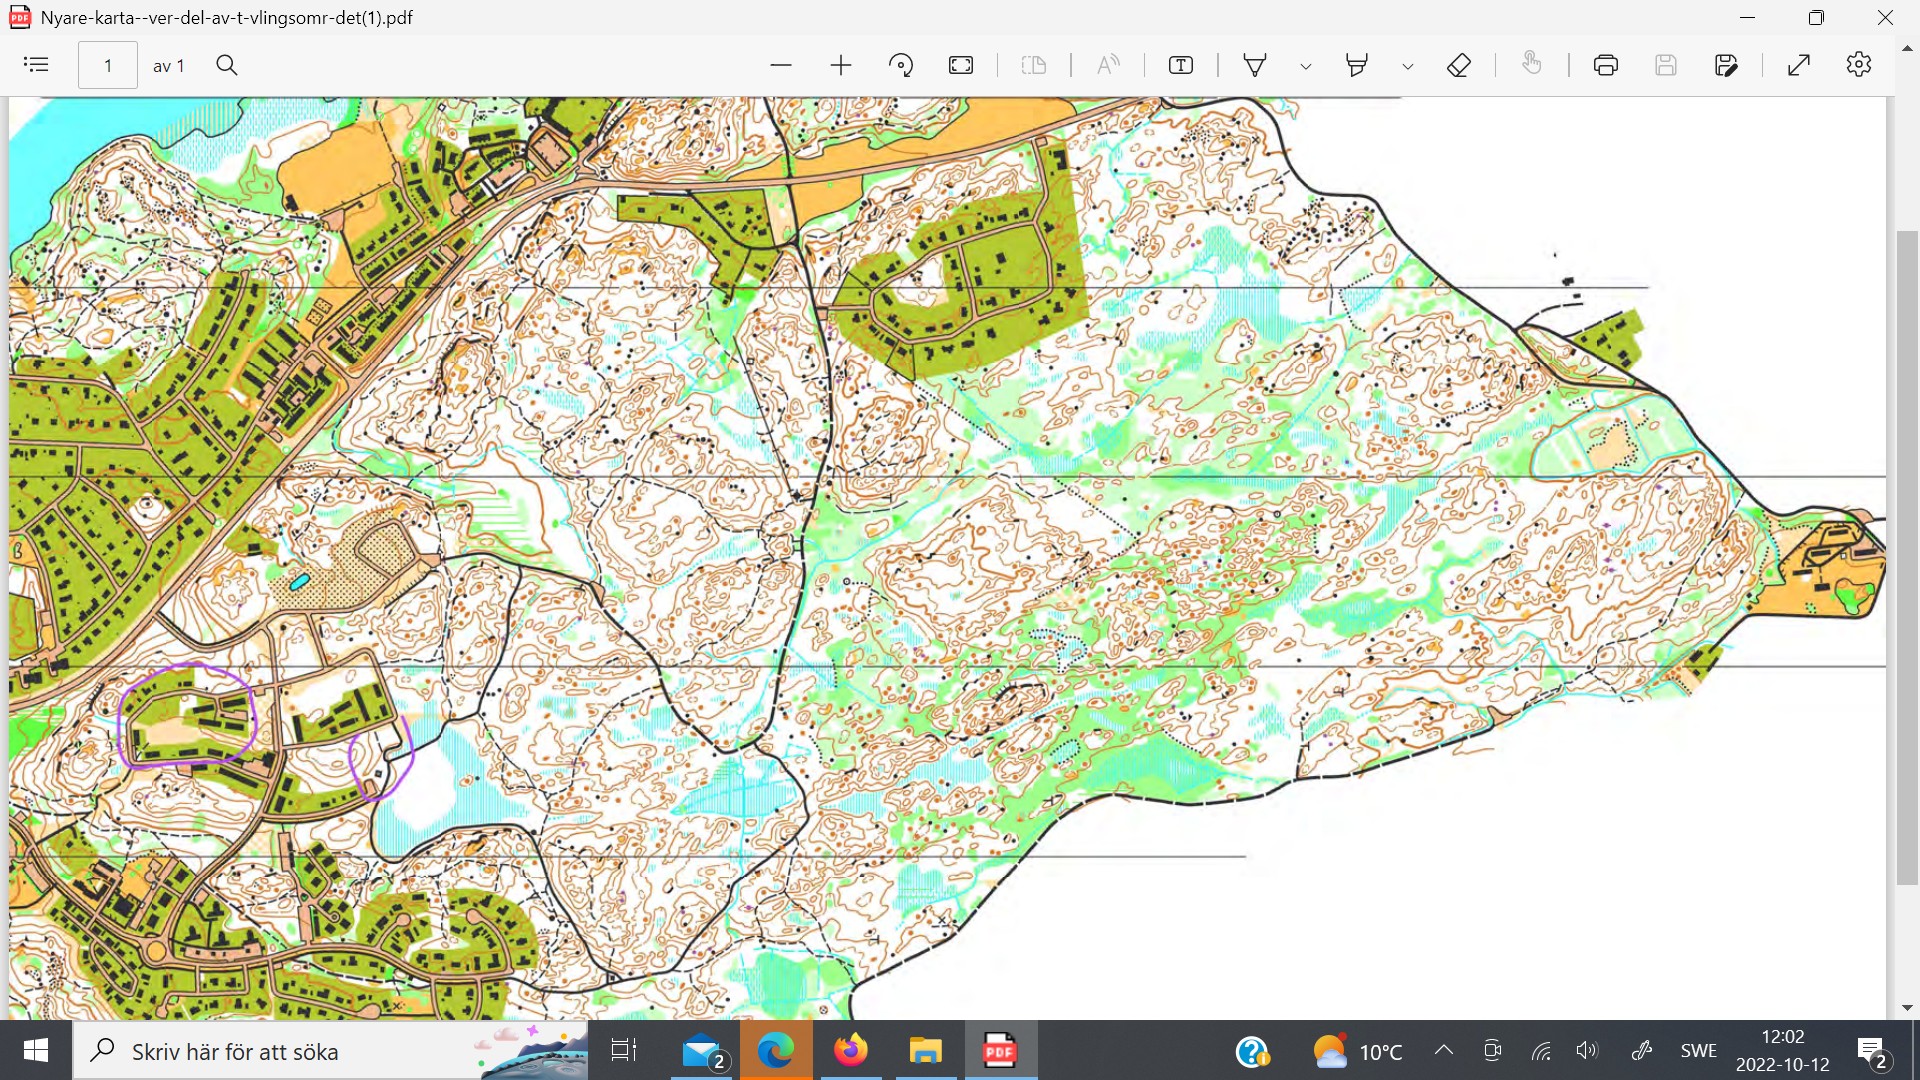Click the page number input field

108,65
